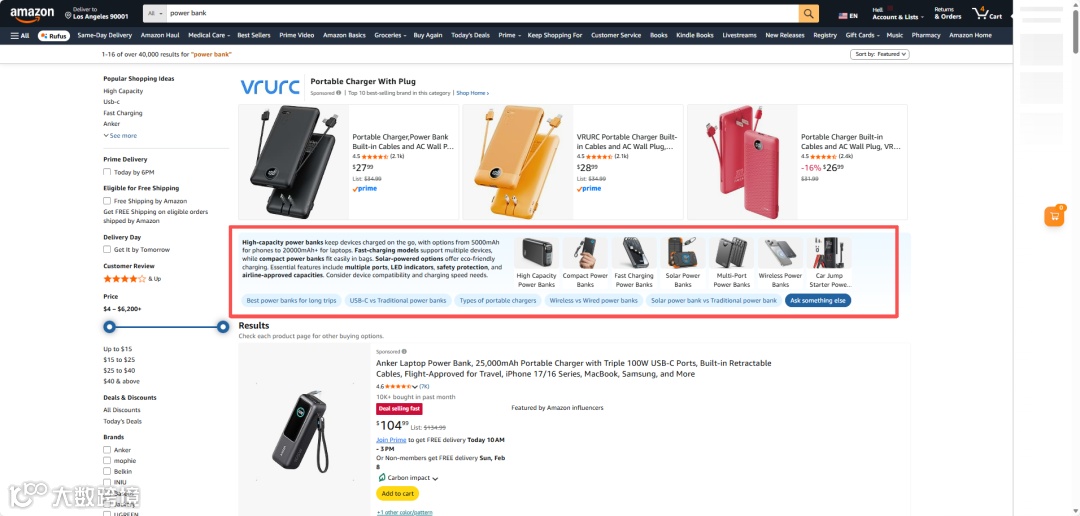Screen dimensions: 1080x516
Task: Click the right price slider handle
Action: tap(223, 327)
